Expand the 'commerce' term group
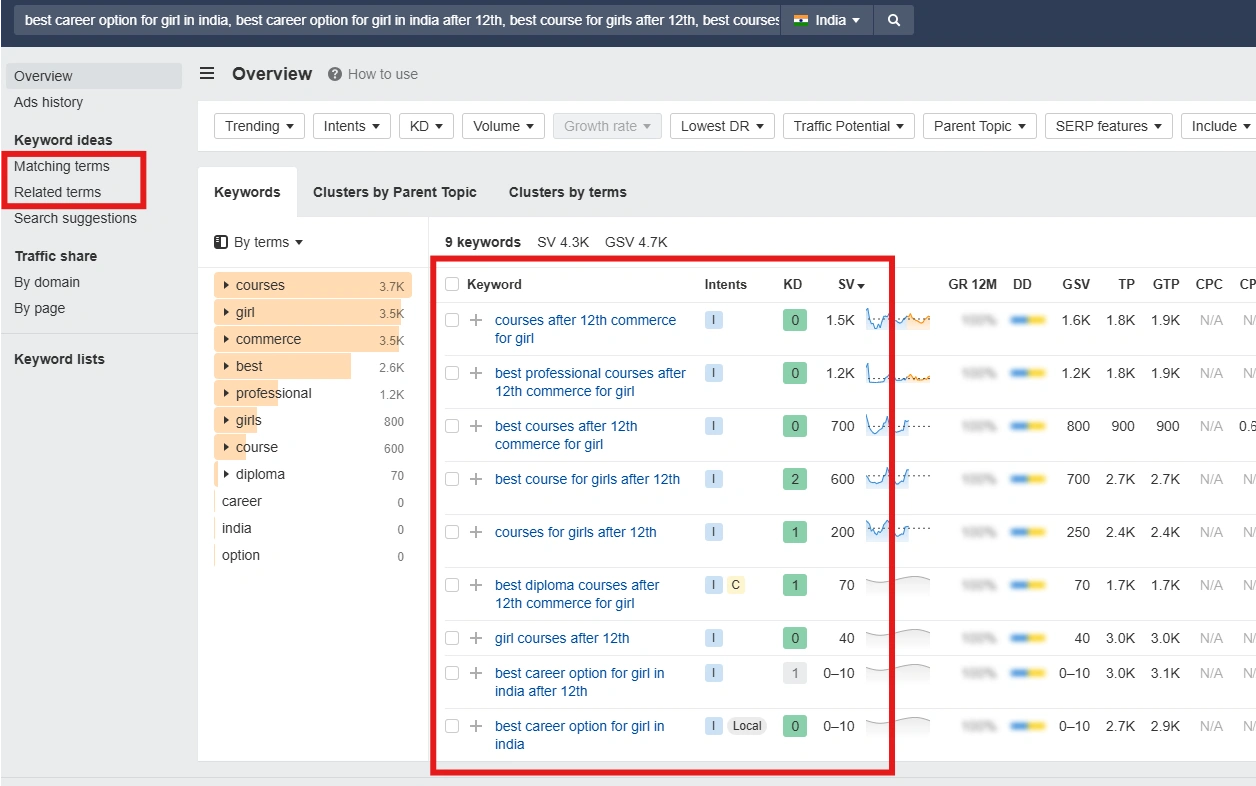Screen dimensions: 1256x786 227,339
